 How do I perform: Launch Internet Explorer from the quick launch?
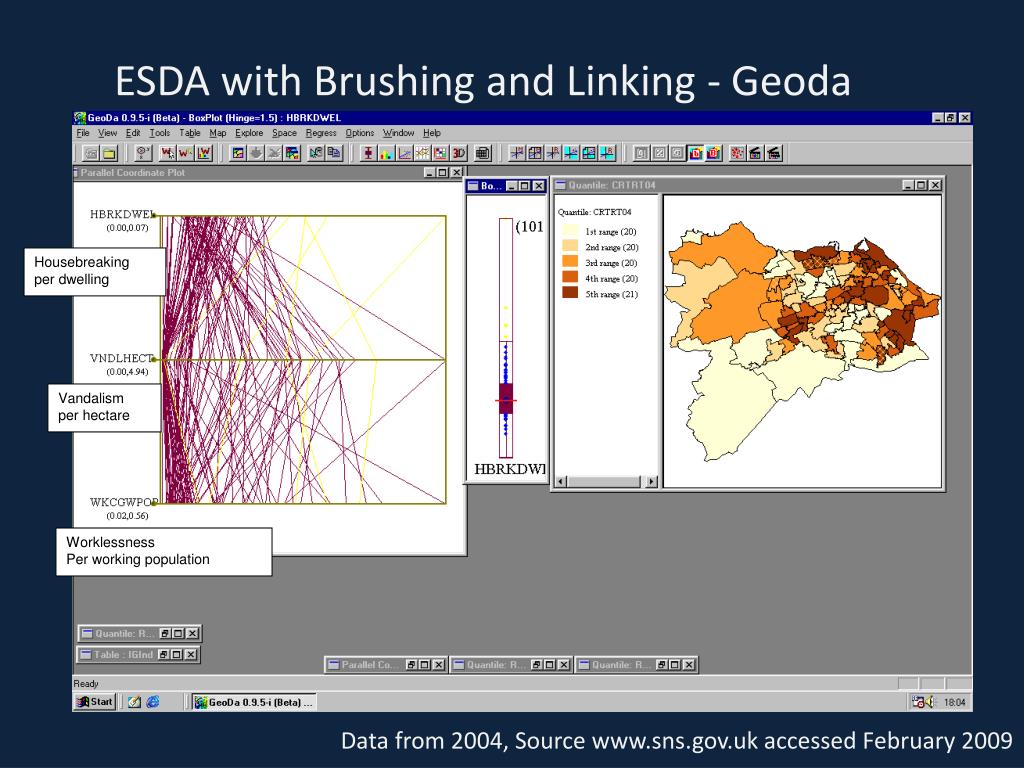pyautogui.click(x=153, y=702)
